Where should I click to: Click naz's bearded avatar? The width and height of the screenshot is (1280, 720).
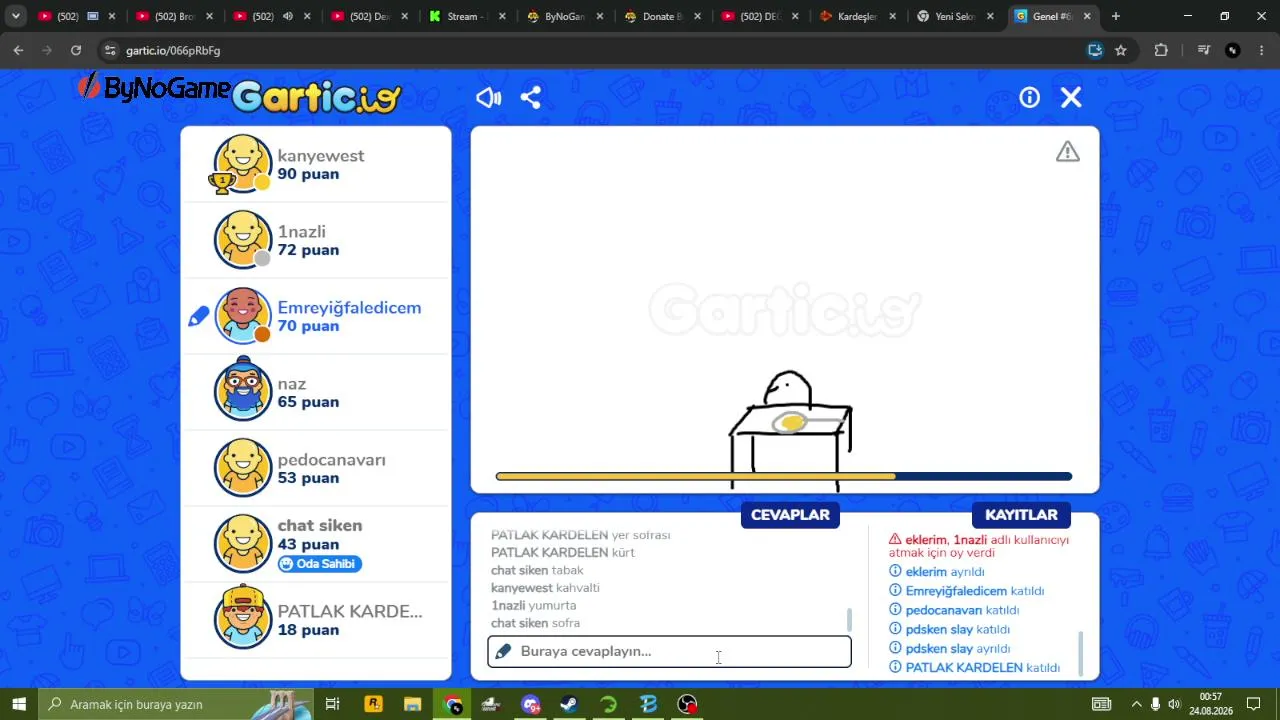click(x=243, y=390)
